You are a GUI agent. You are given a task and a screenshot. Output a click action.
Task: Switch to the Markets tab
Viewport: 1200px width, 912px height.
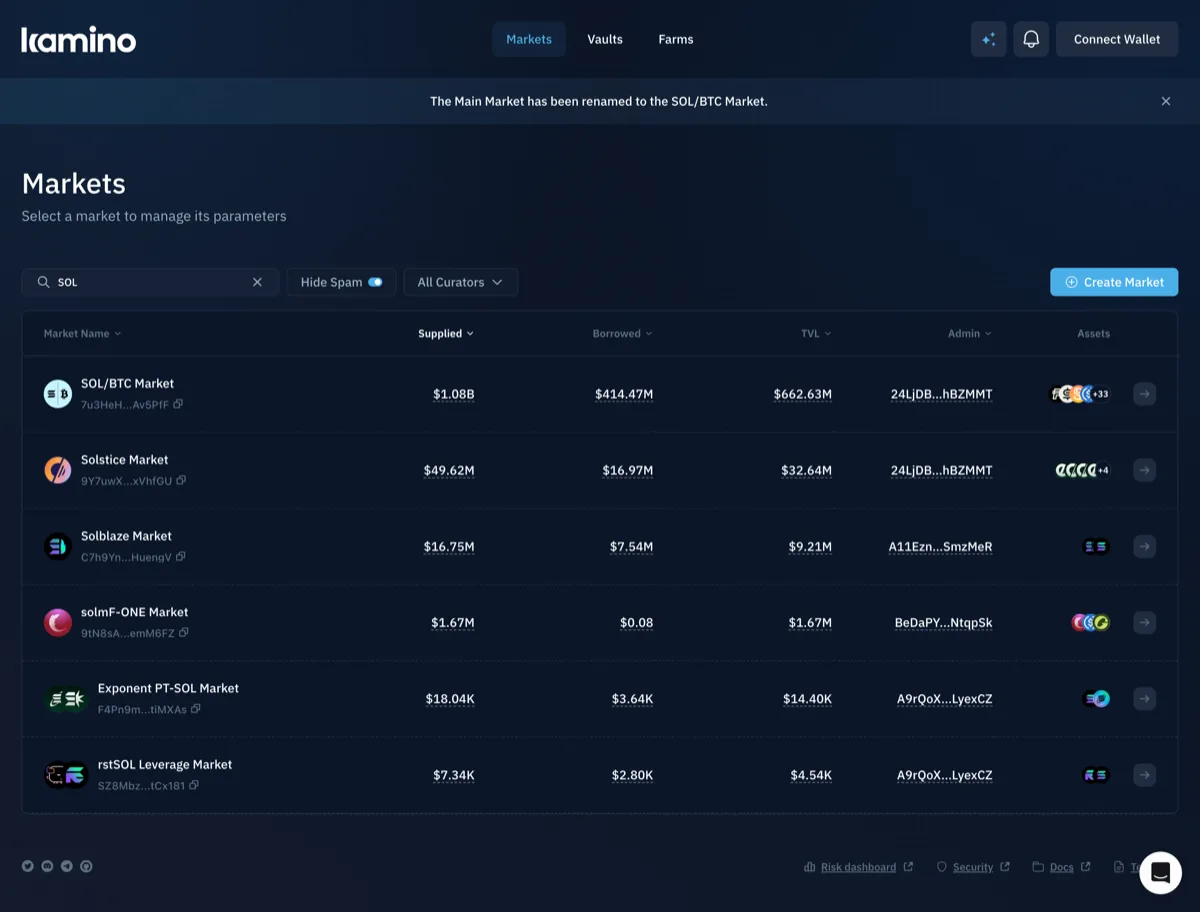pyautogui.click(x=529, y=39)
